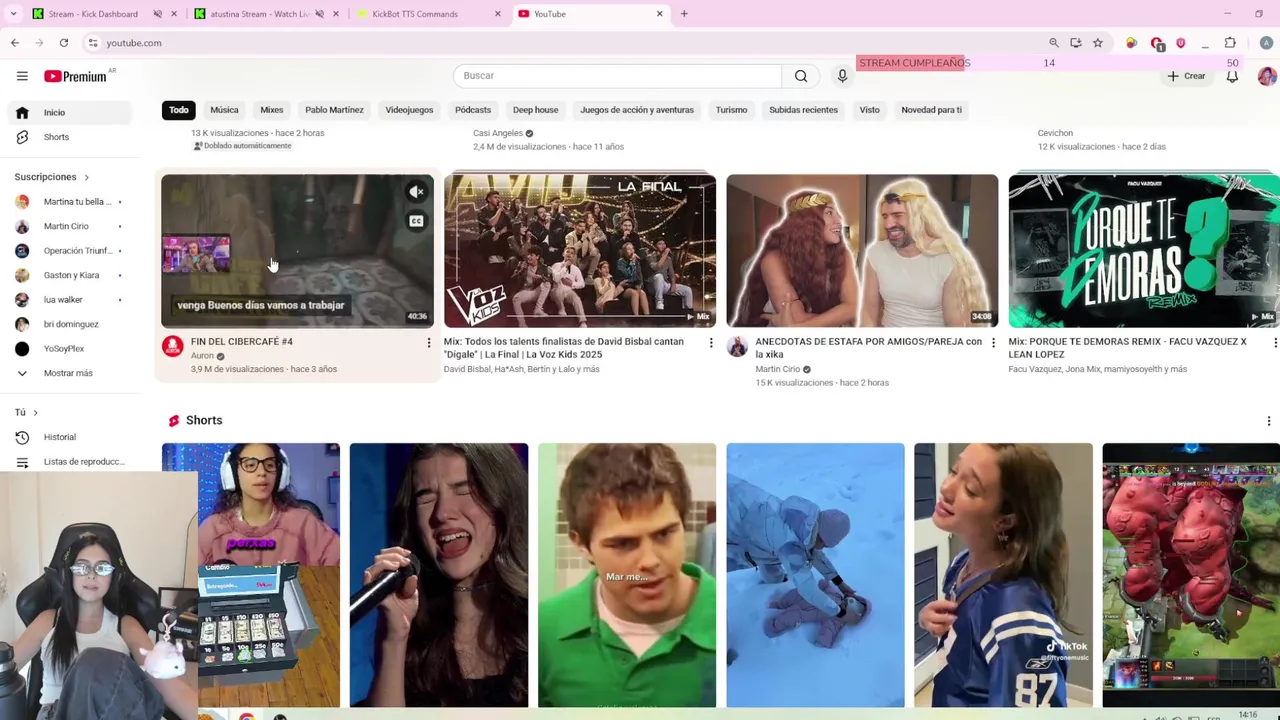Select the Mixes filter chip
The width and height of the screenshot is (1280, 720).
(272, 110)
